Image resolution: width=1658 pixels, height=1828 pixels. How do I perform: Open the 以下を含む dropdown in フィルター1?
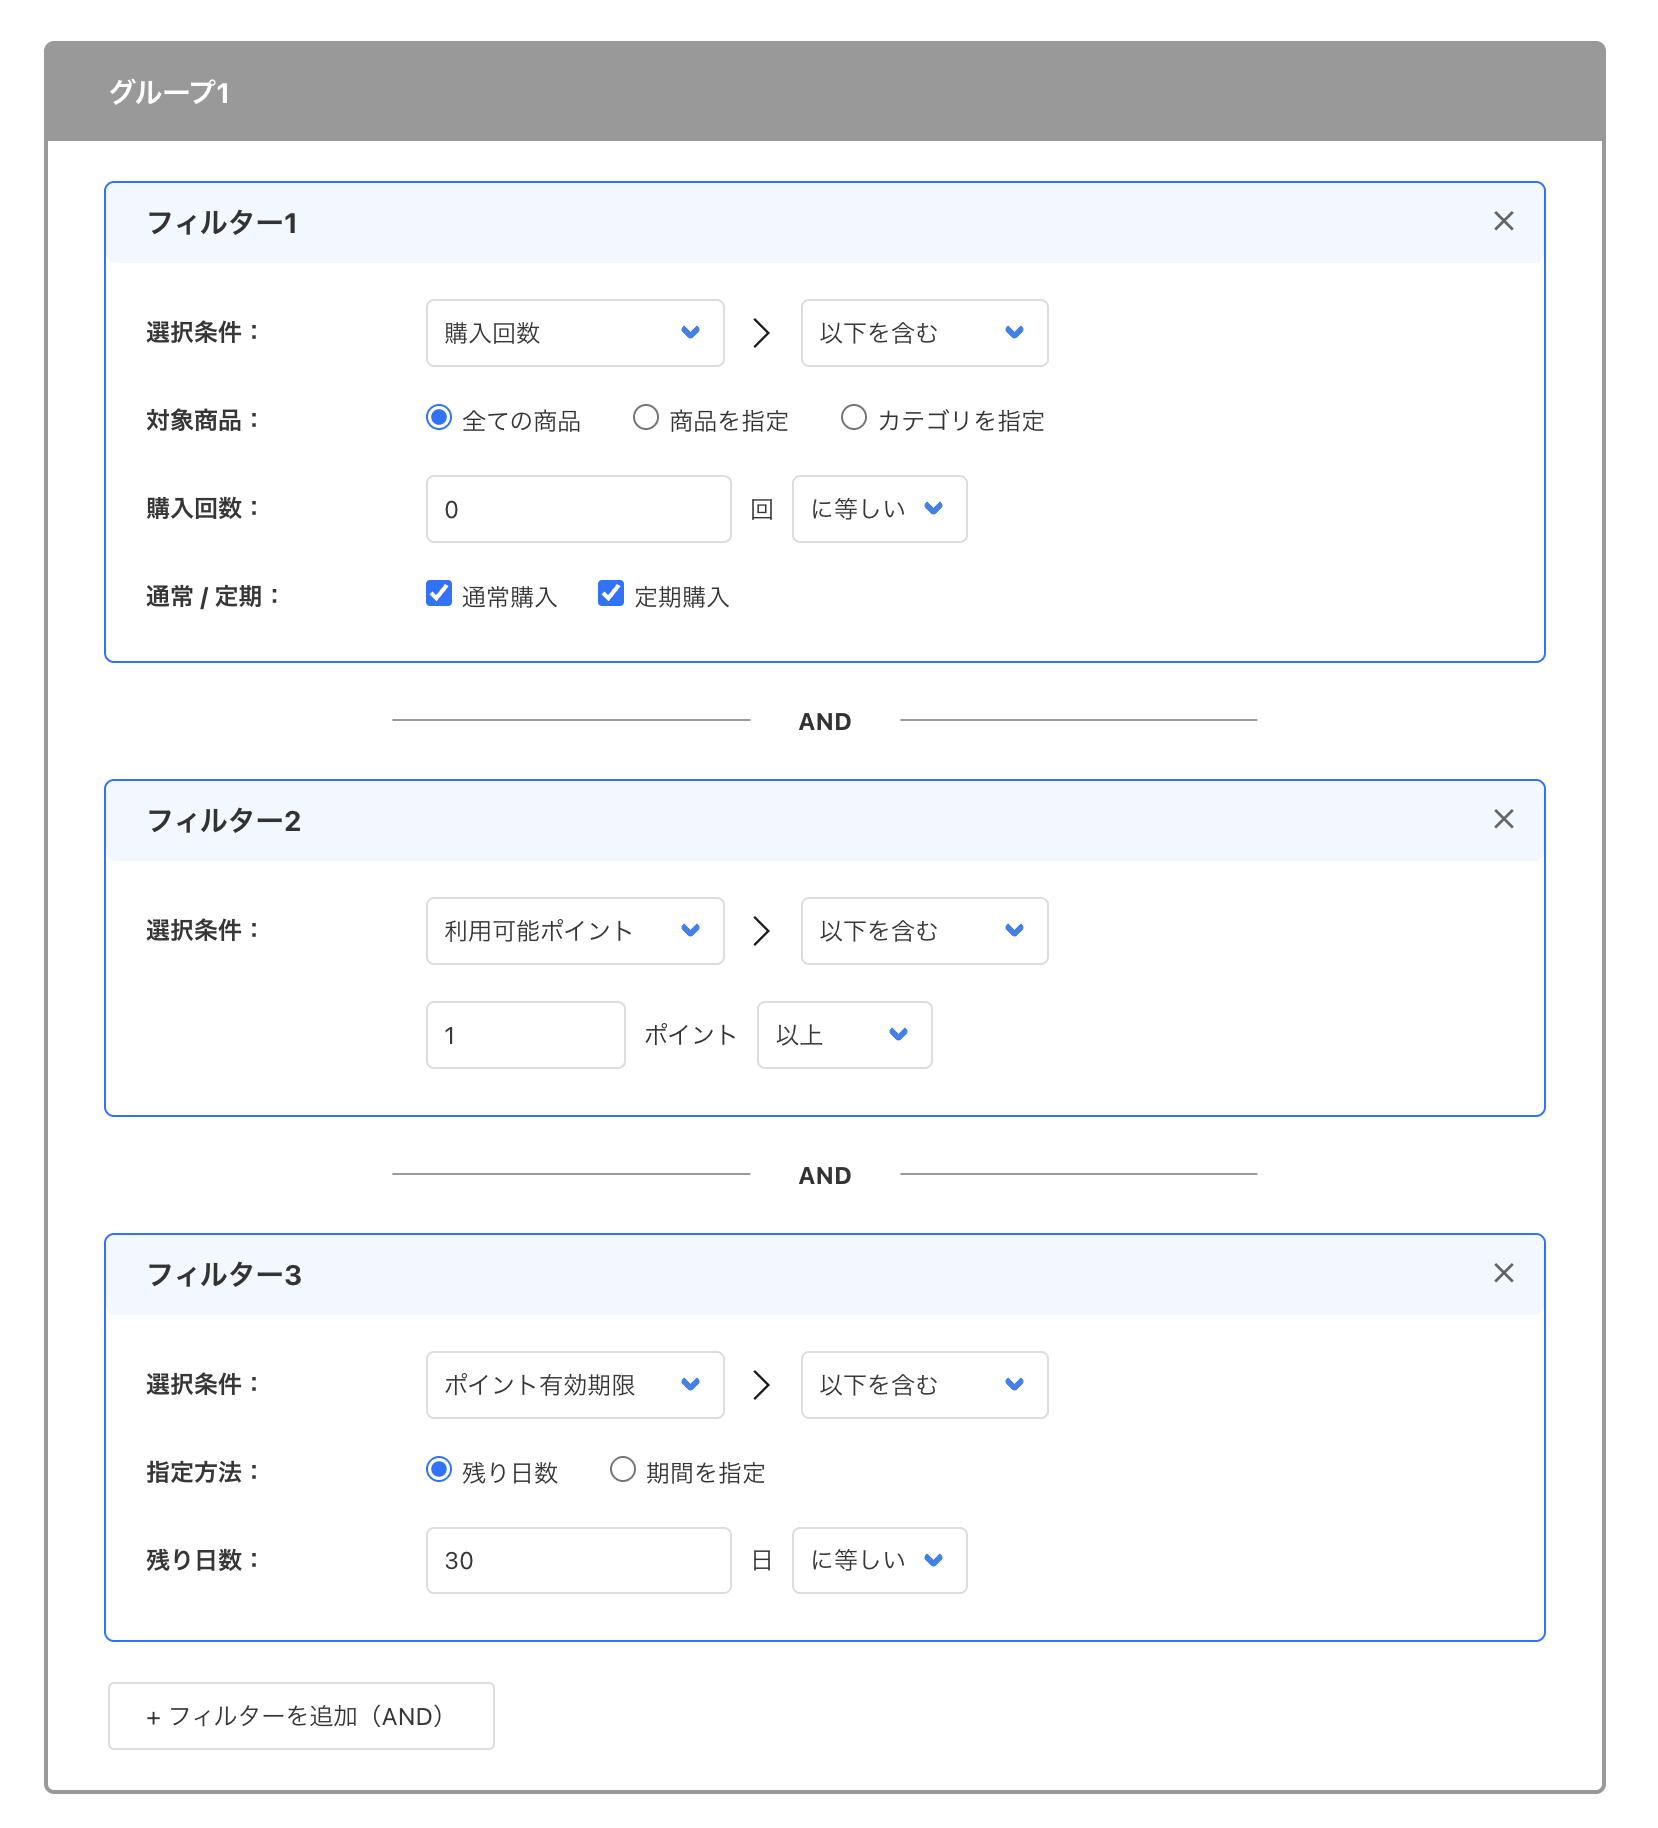(x=923, y=333)
